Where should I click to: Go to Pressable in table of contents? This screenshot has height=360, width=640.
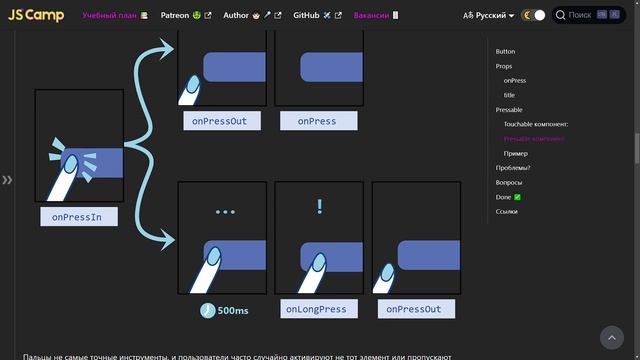point(509,110)
